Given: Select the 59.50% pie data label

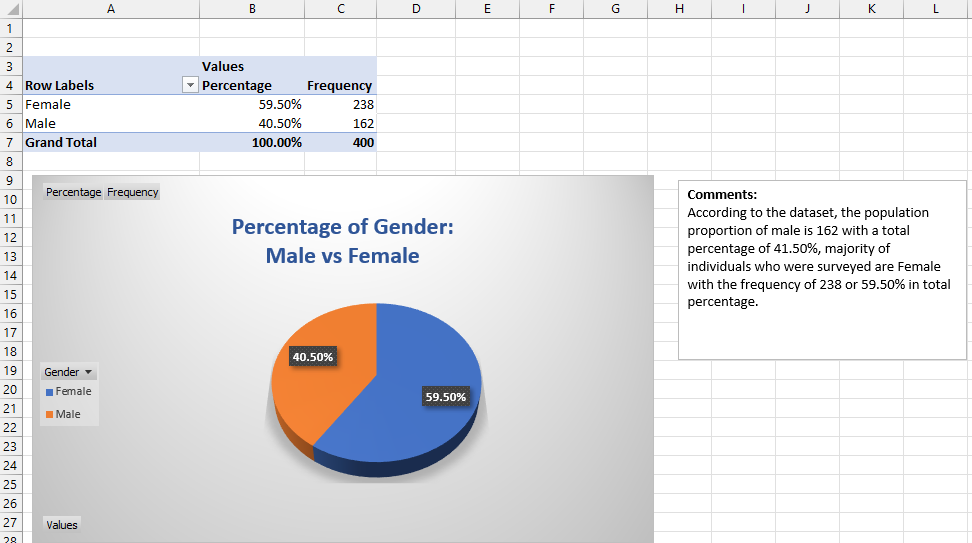Looking at the screenshot, I should [446, 397].
